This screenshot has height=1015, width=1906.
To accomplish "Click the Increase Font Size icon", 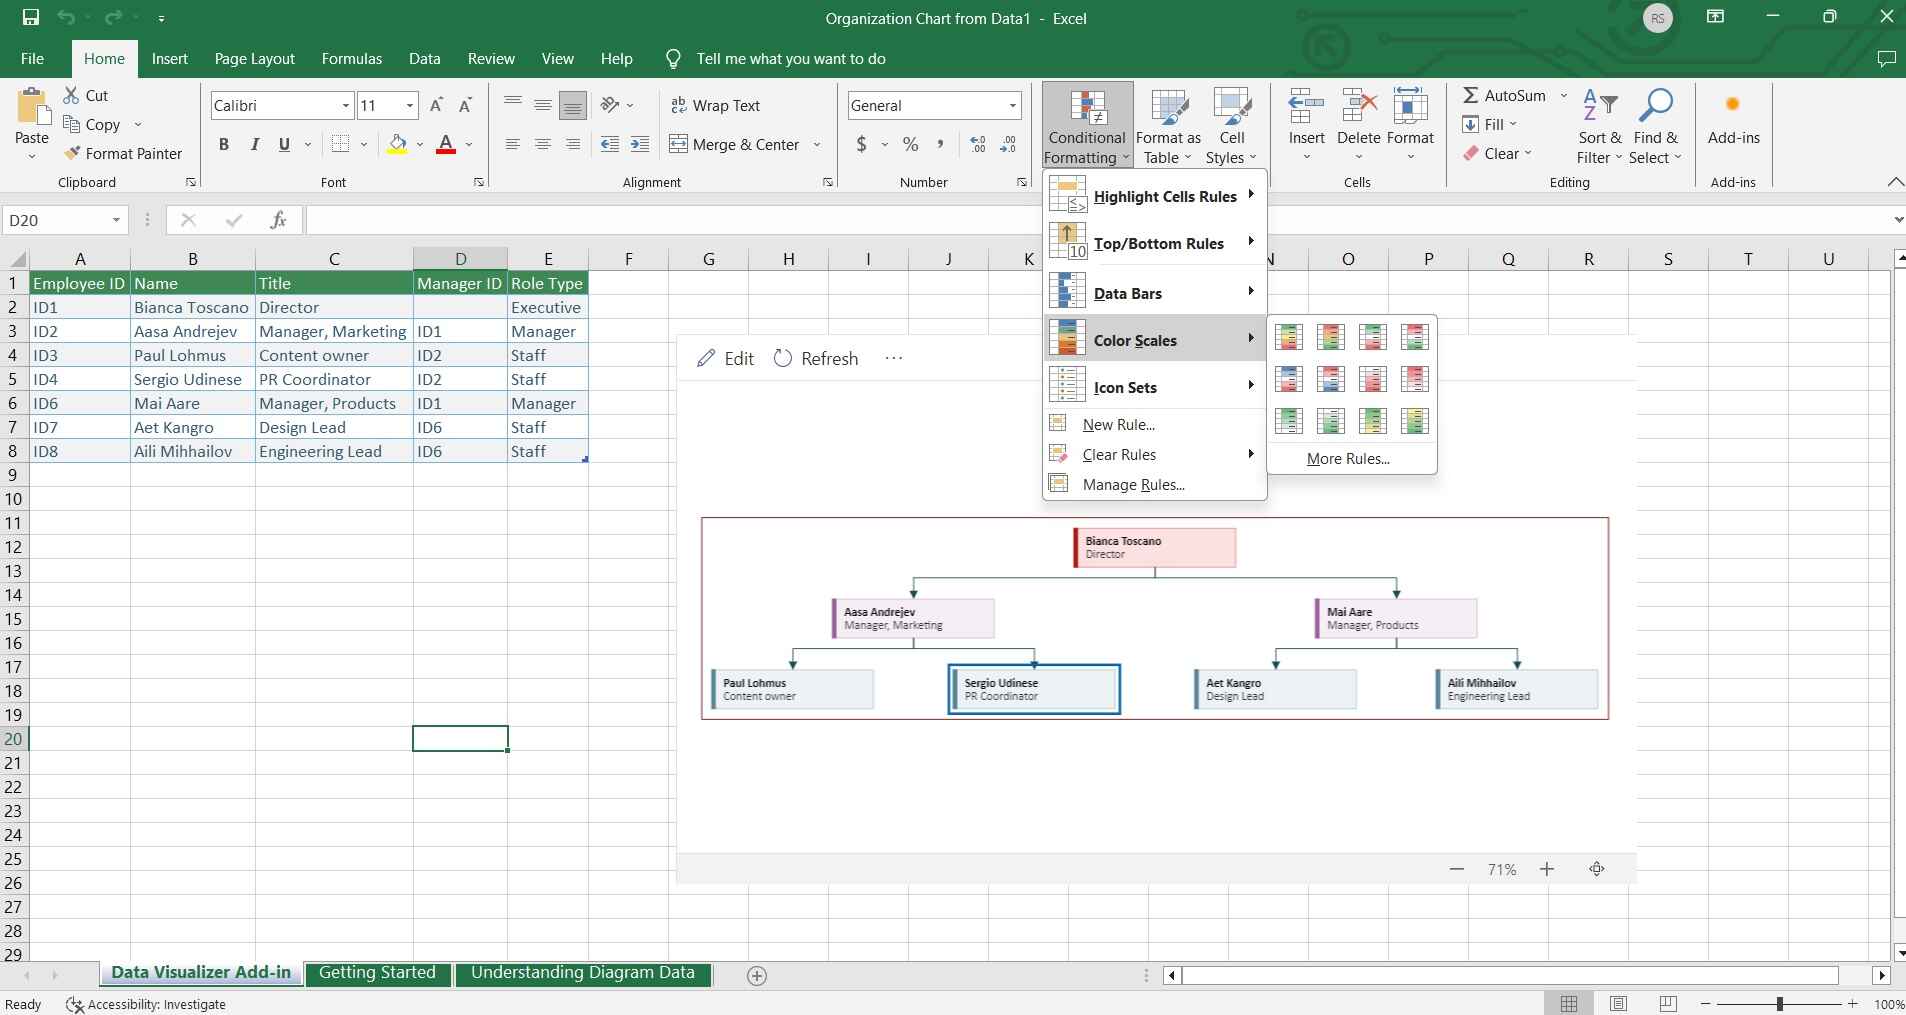I will point(436,105).
